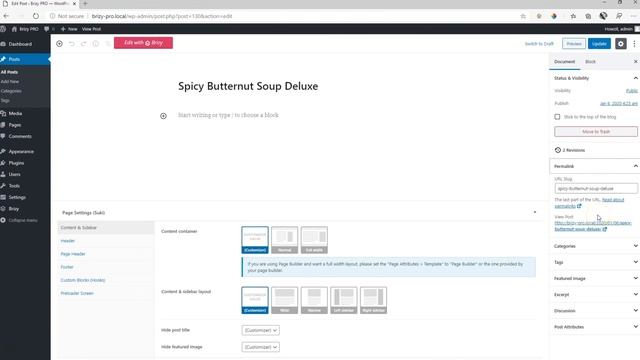Image resolution: width=640 pixels, height=360 pixels.
Task: Open Header page settings tab
Action: pyautogui.click(x=68, y=241)
